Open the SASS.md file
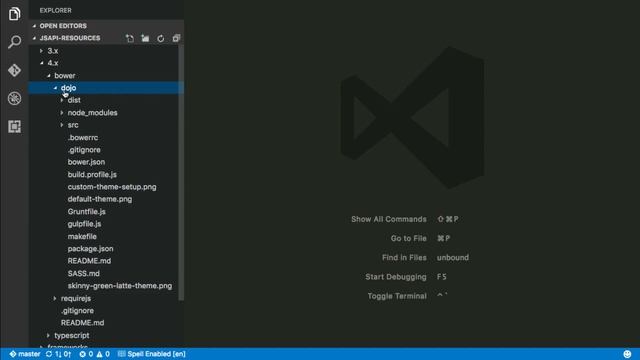 coord(84,273)
